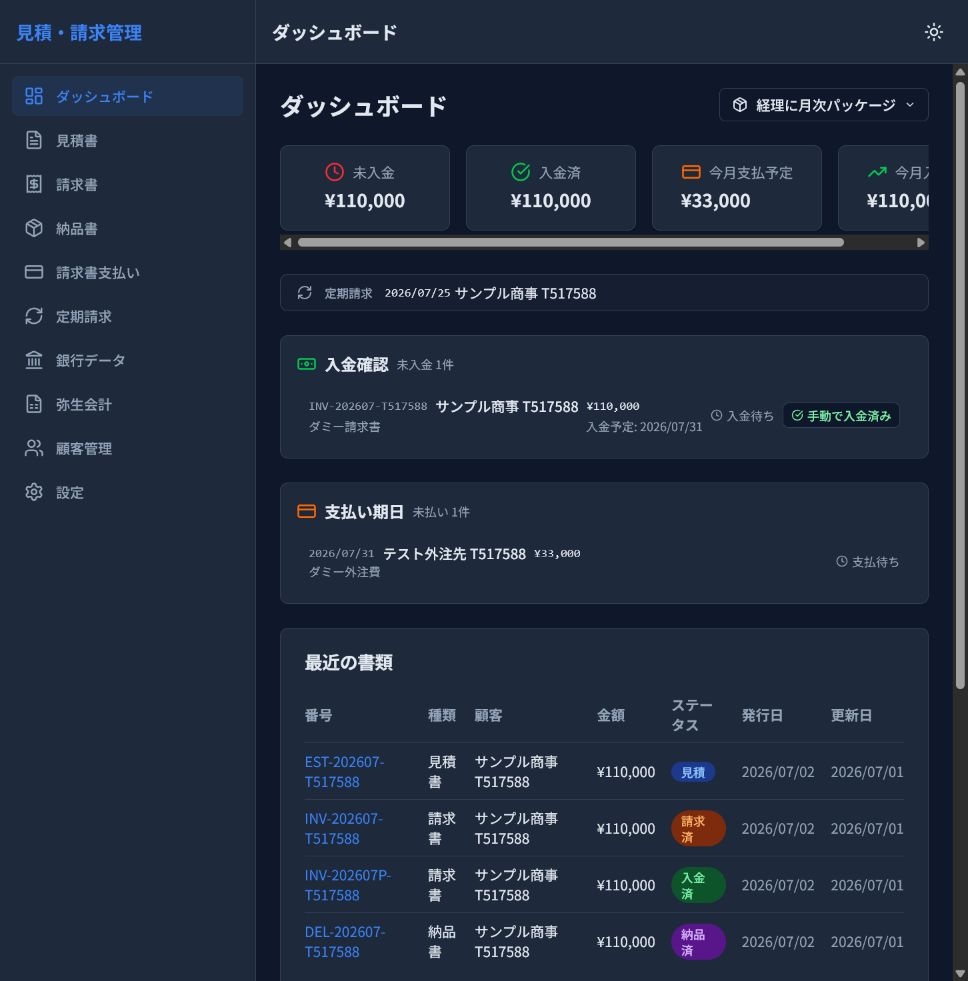Screen dimensions: 968x981
Task: Open 見積書 menu item
Action: (x=128, y=140)
